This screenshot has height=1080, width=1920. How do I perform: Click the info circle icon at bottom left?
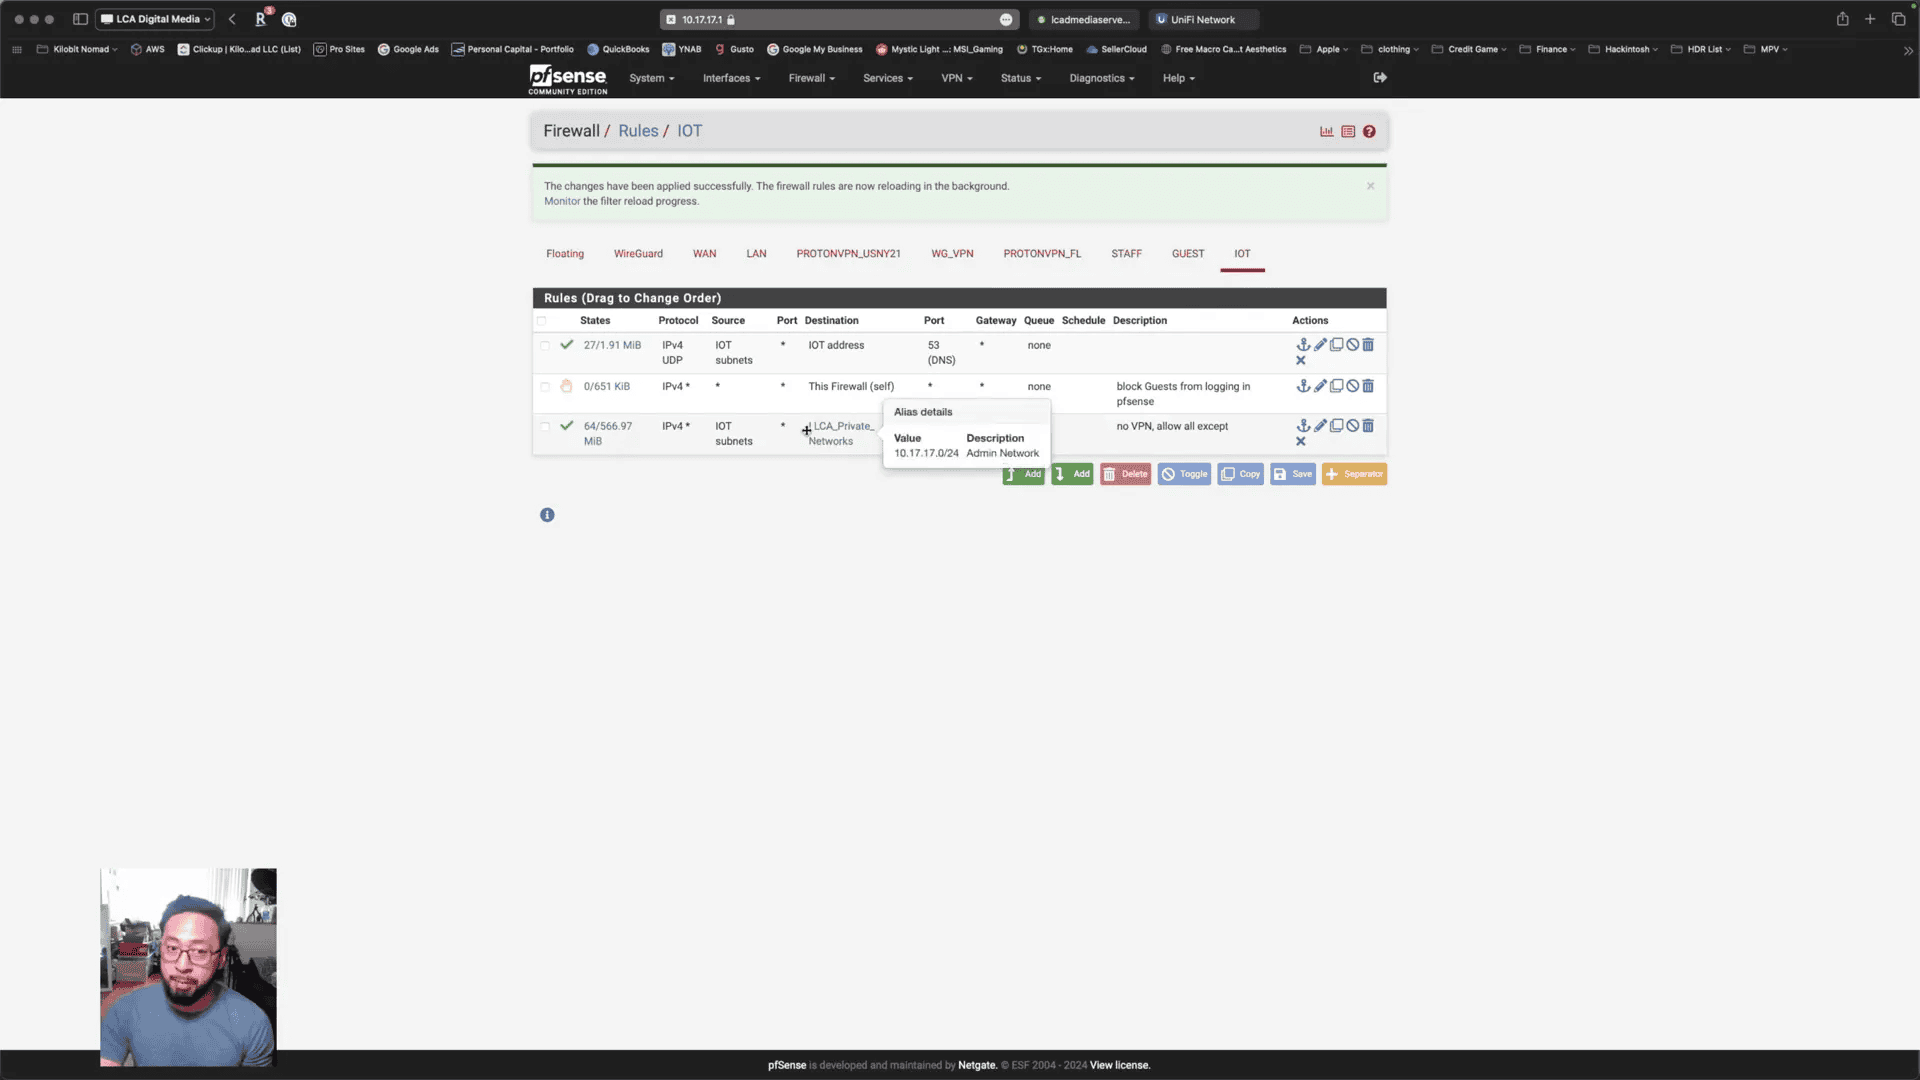[547, 516]
